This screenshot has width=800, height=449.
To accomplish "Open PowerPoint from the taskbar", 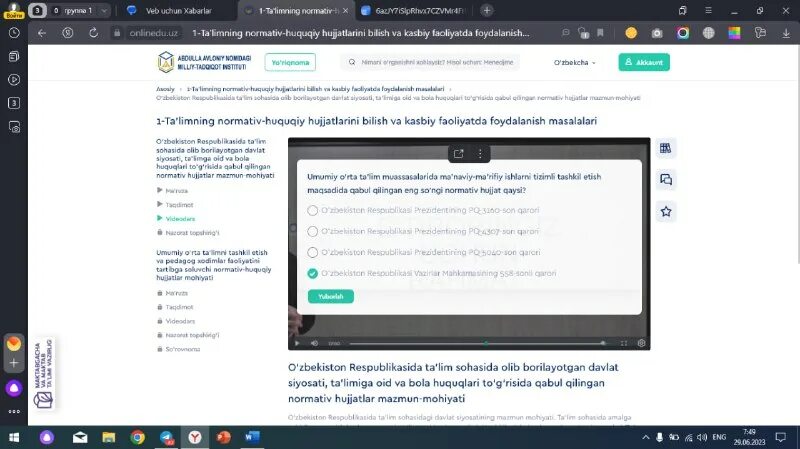I will (223, 437).
